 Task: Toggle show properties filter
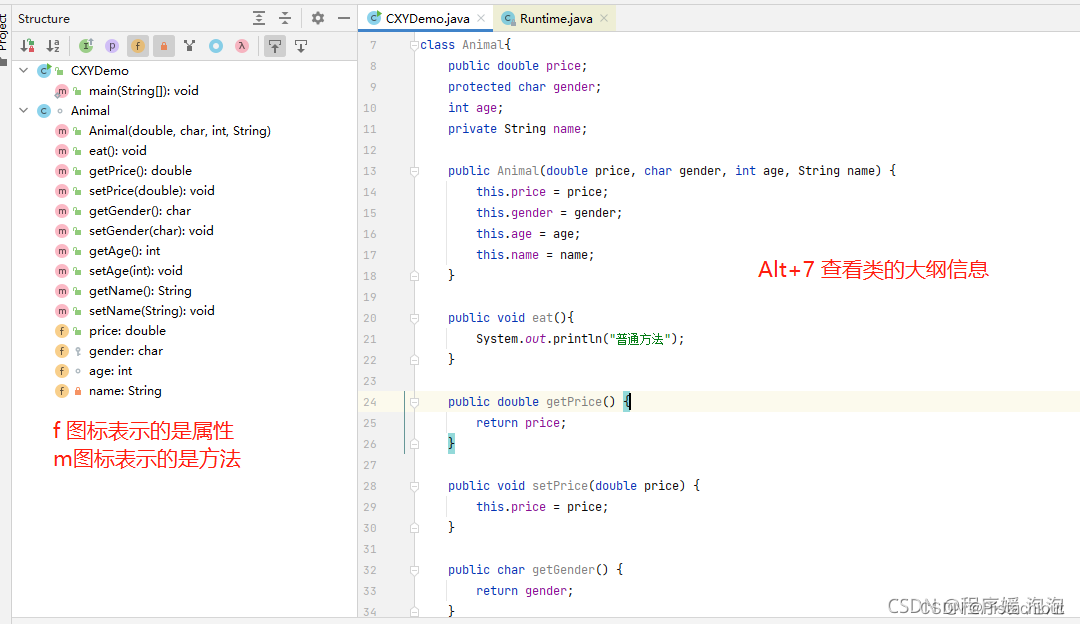[x=112, y=46]
